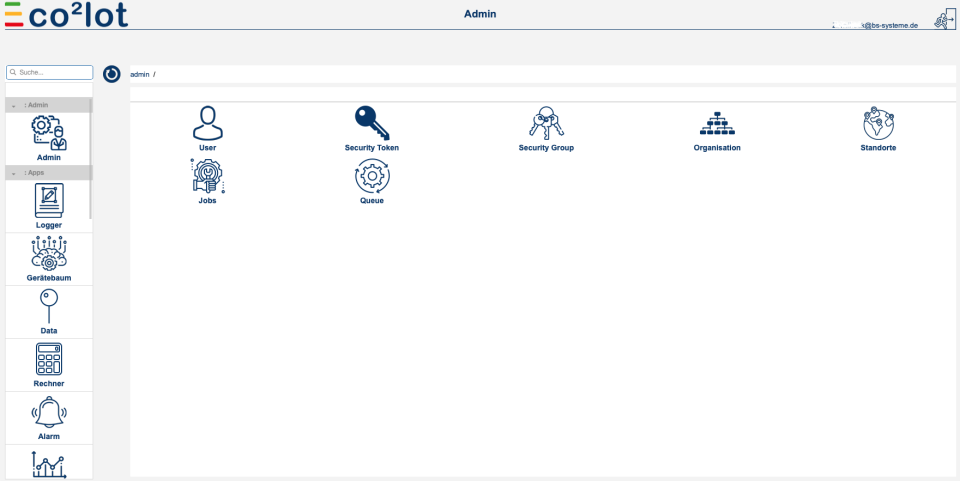Click the Rechner label in sidebar
960x481 pixels.
point(49,384)
